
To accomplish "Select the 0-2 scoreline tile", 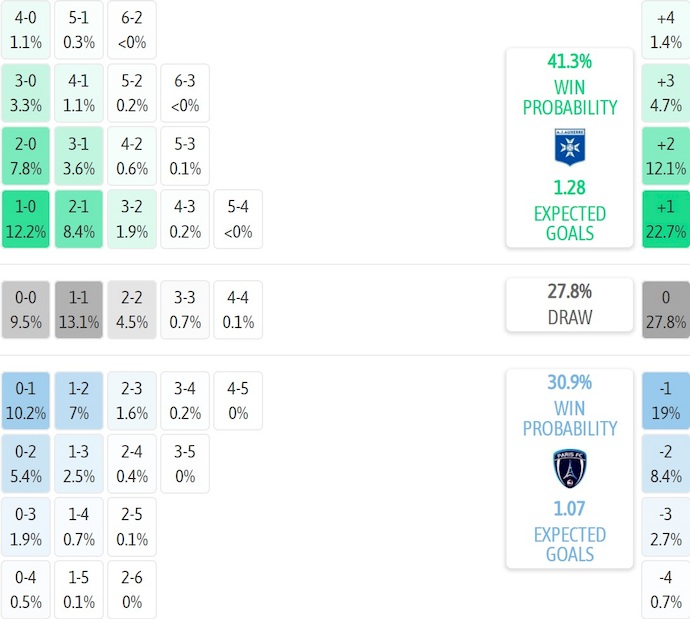I will pos(26,464).
